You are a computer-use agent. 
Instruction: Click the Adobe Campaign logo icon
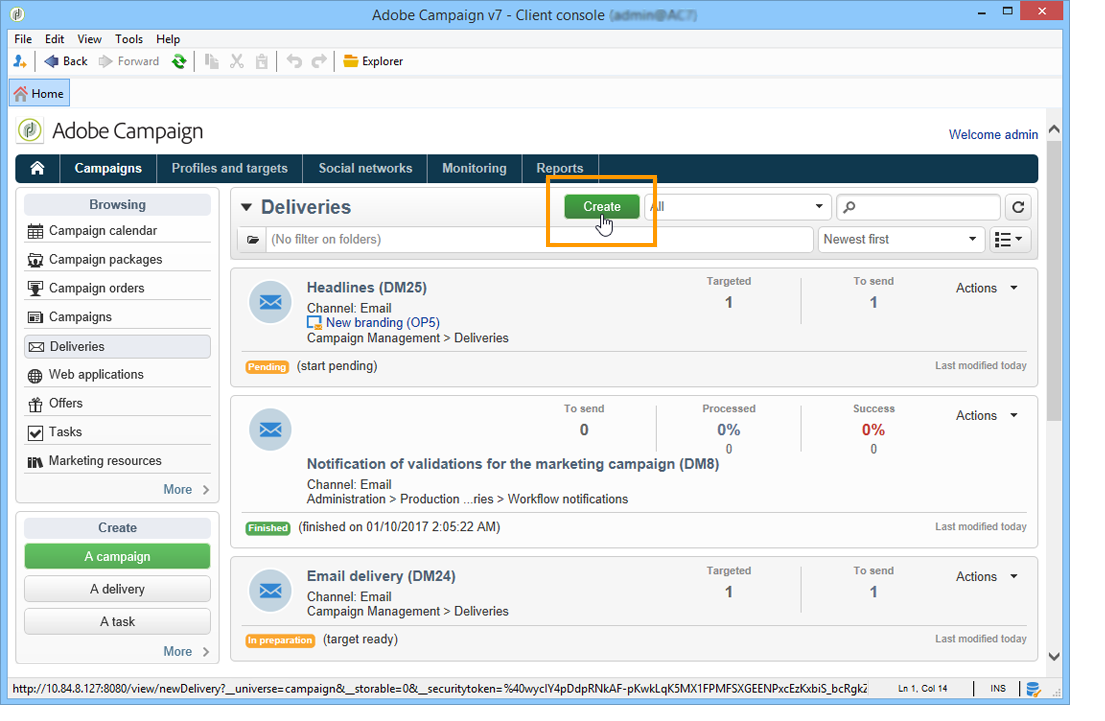[x=30, y=130]
